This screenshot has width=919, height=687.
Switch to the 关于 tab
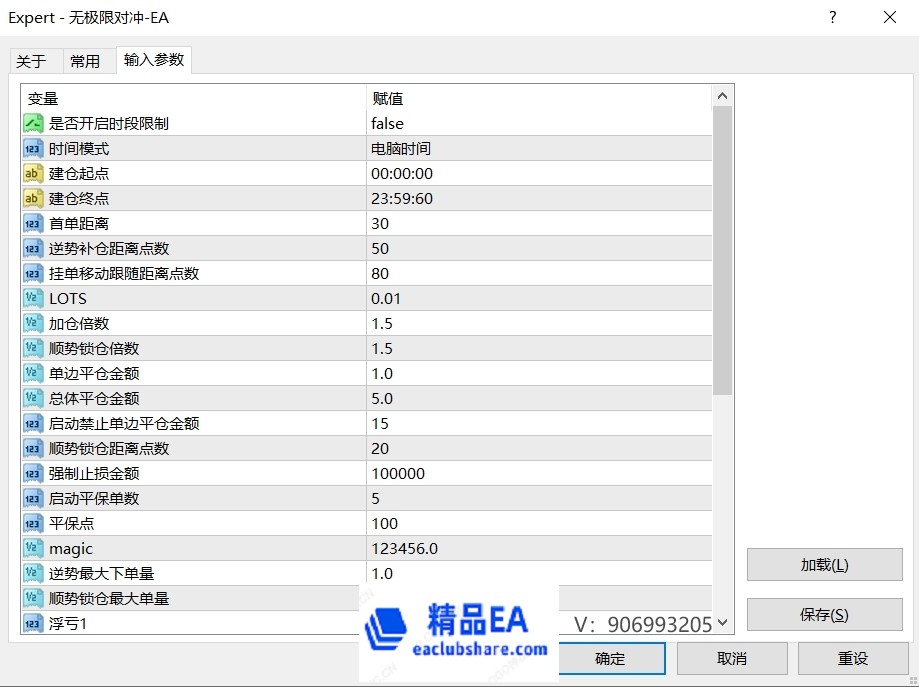point(35,60)
